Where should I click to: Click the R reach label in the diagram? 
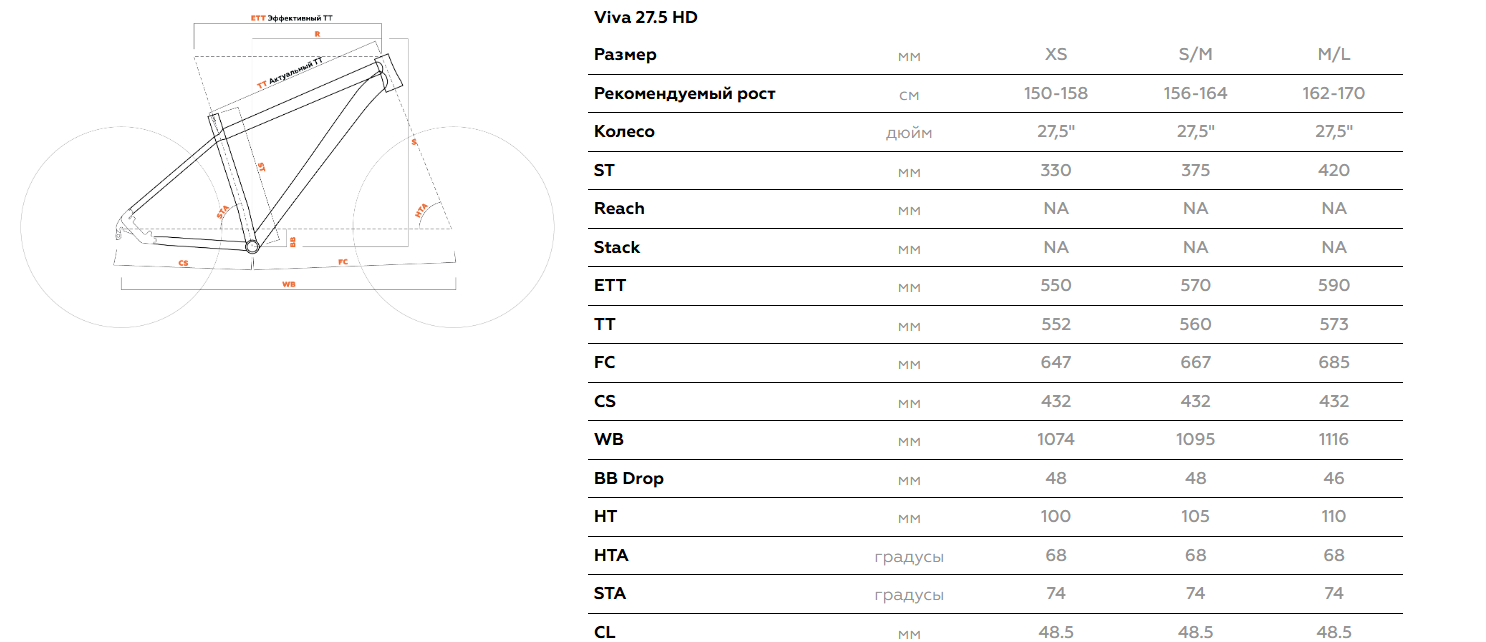[317, 34]
